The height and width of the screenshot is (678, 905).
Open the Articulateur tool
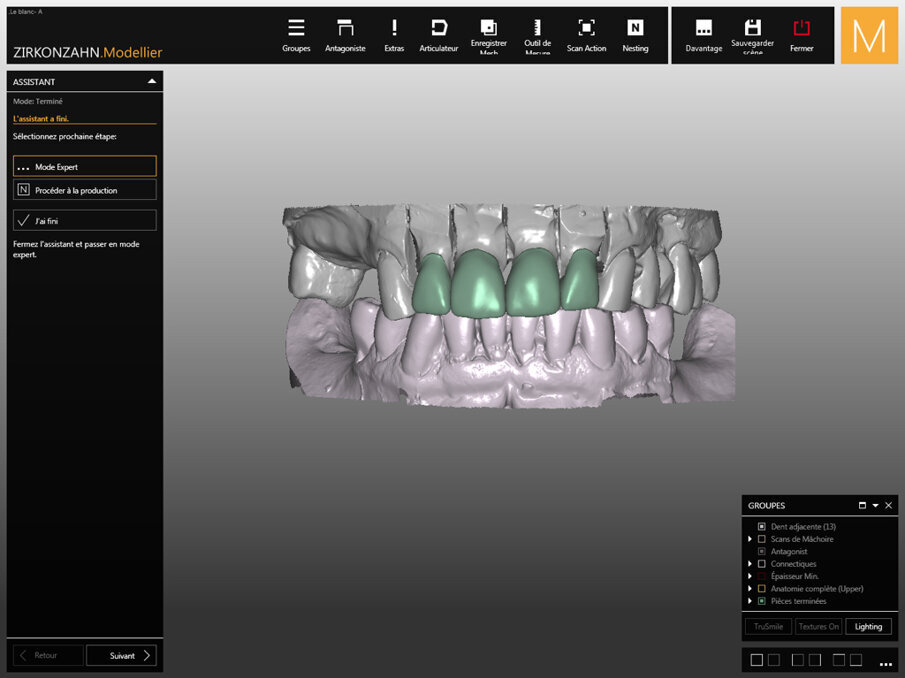439,33
